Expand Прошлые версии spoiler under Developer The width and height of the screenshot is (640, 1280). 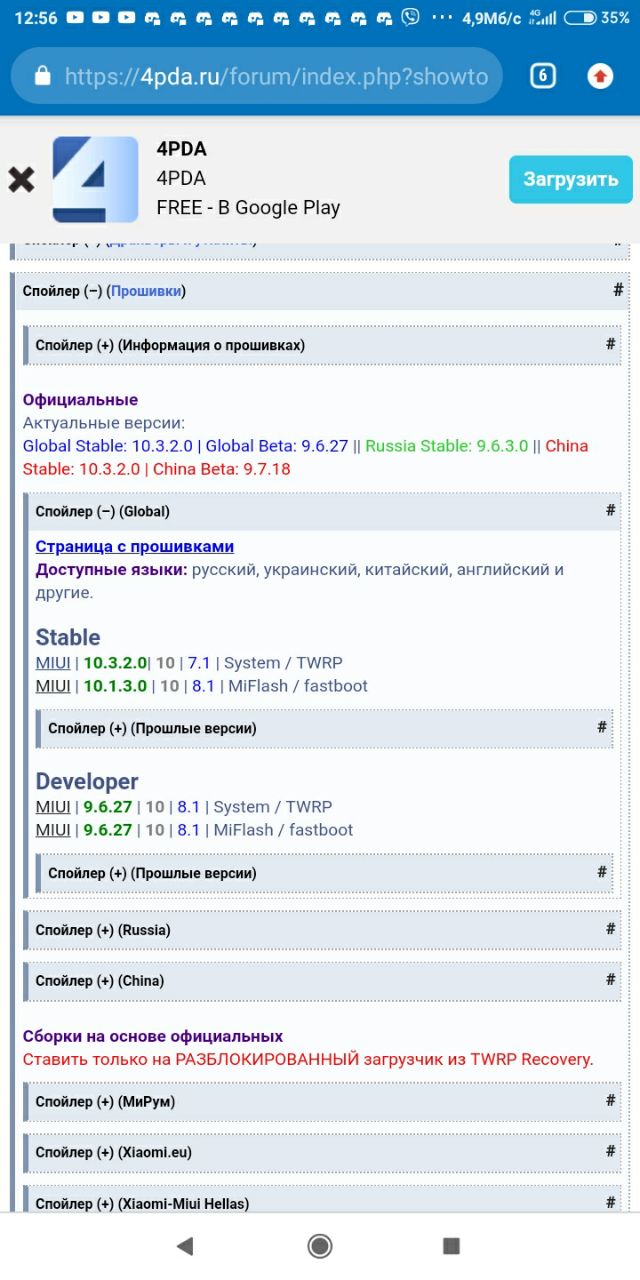[324, 873]
